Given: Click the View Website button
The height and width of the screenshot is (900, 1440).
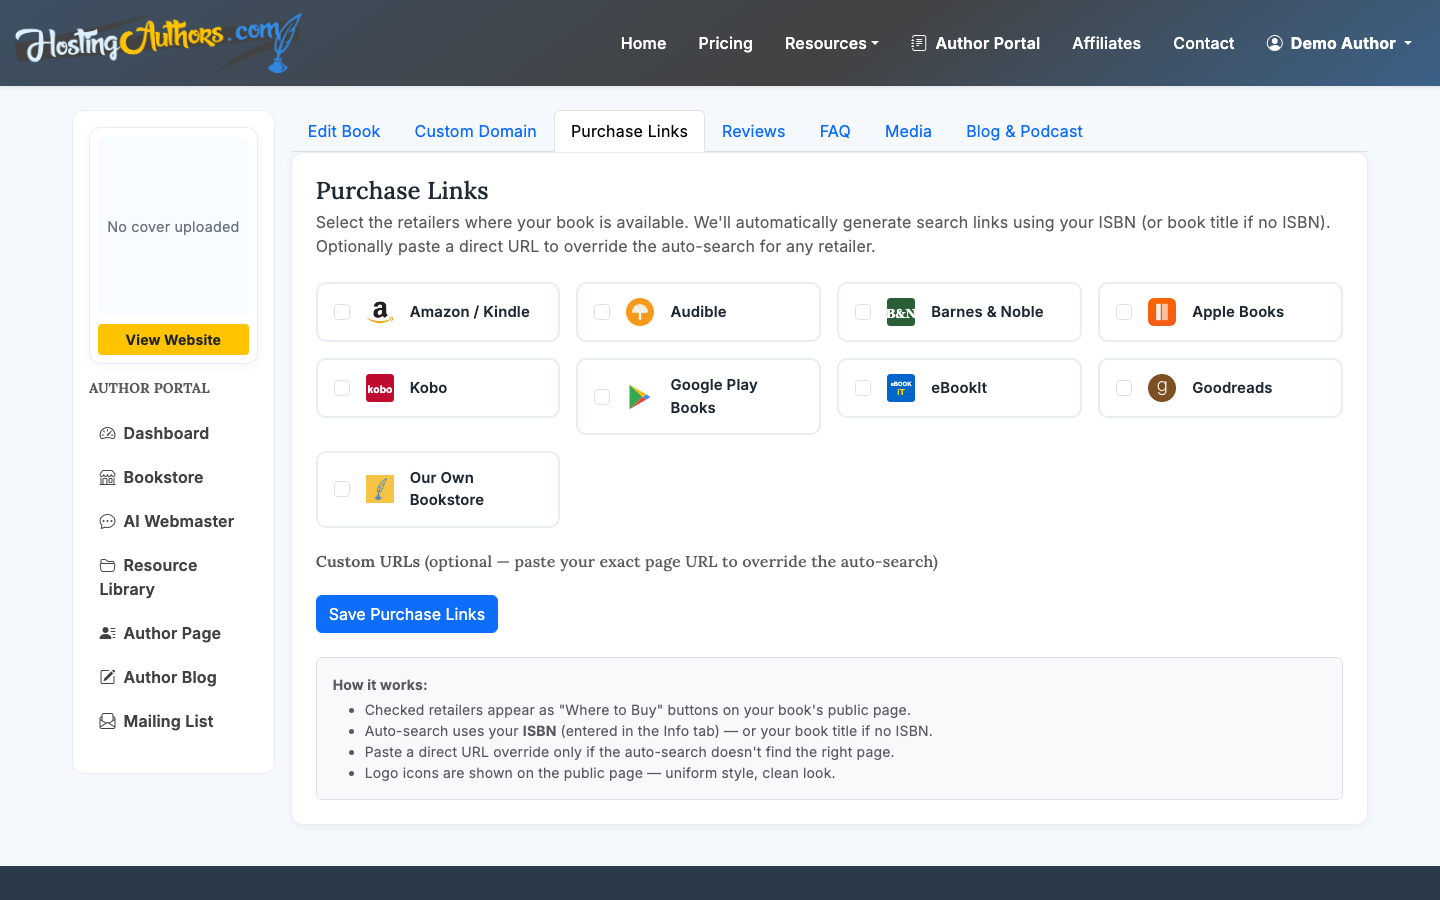Looking at the screenshot, I should (173, 340).
